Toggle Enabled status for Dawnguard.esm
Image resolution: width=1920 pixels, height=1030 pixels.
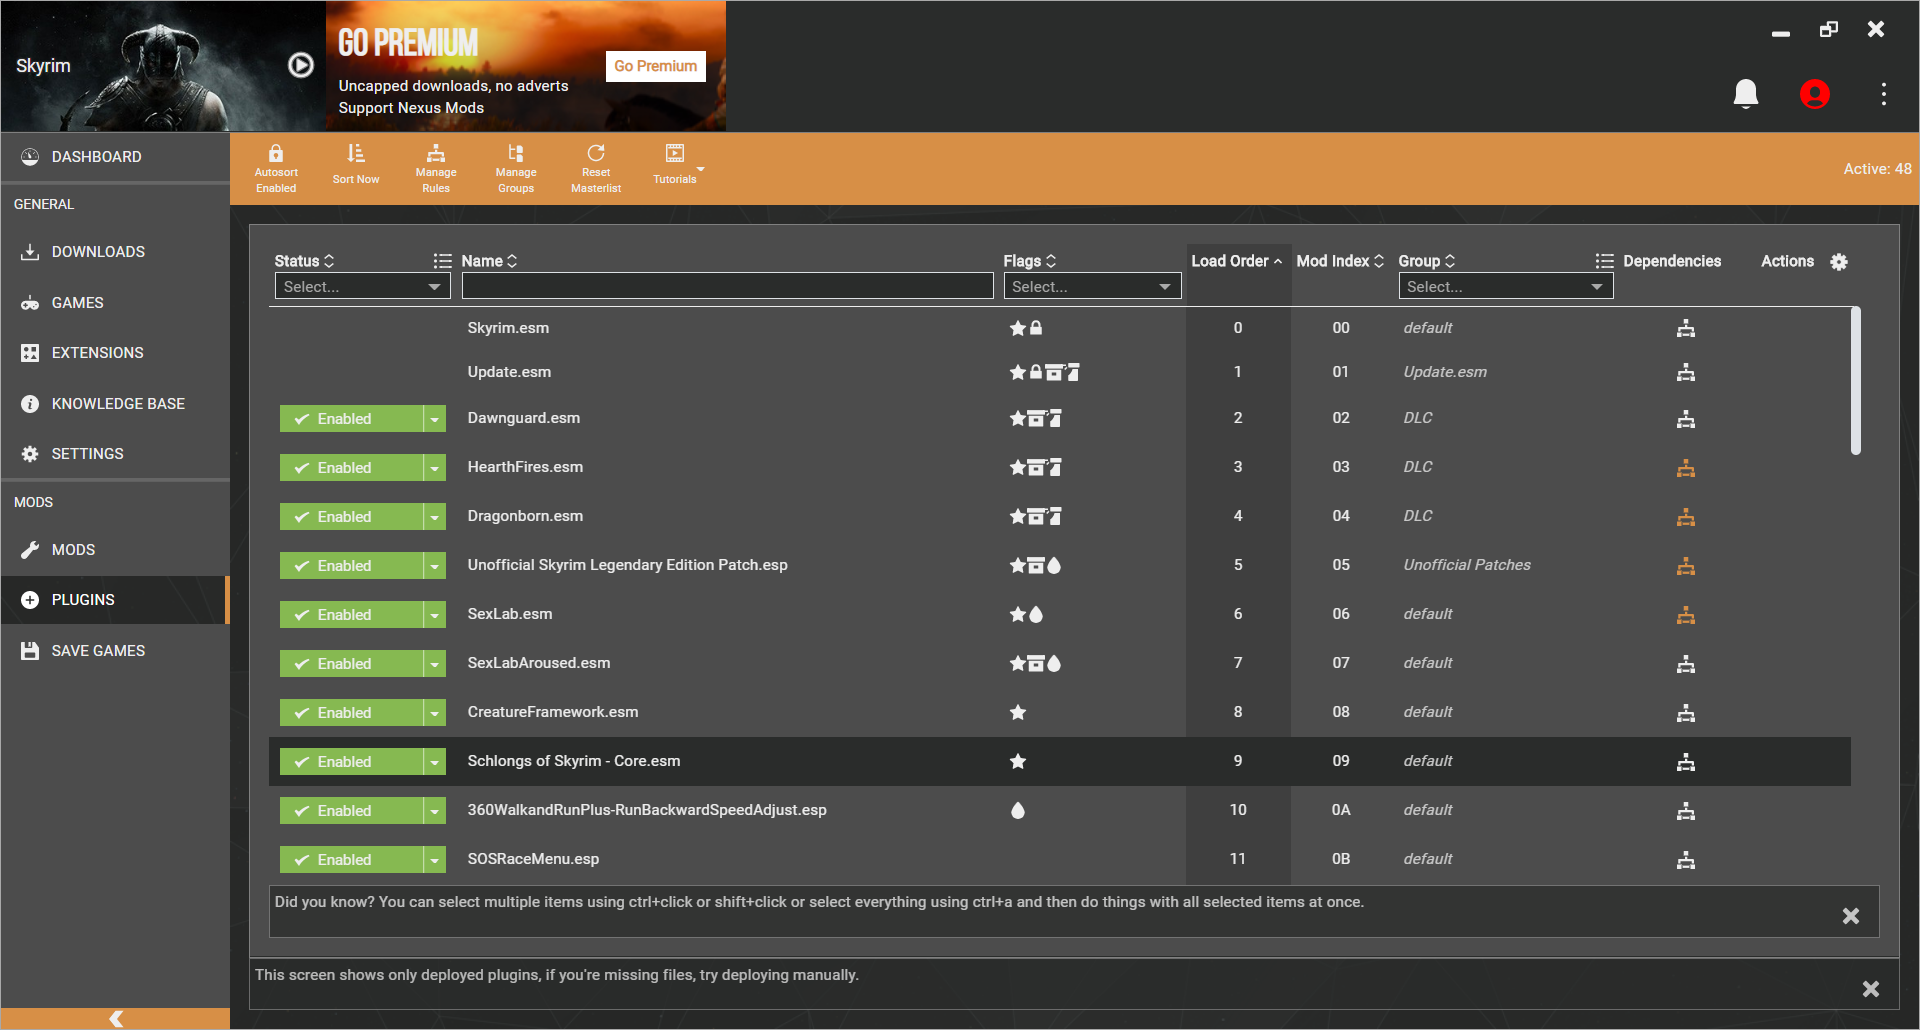351,419
